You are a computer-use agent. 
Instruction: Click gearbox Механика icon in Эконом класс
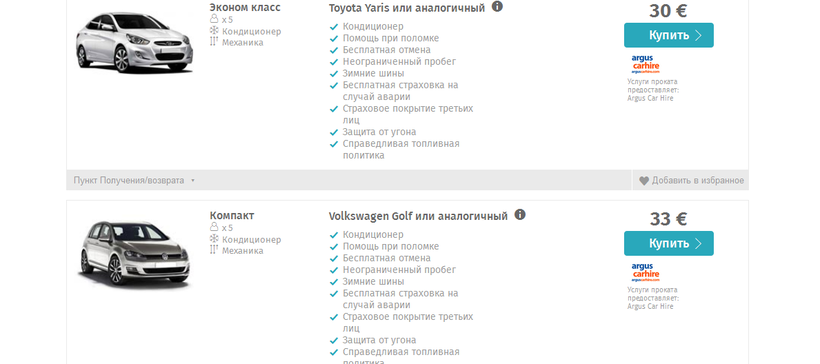[x=214, y=42]
